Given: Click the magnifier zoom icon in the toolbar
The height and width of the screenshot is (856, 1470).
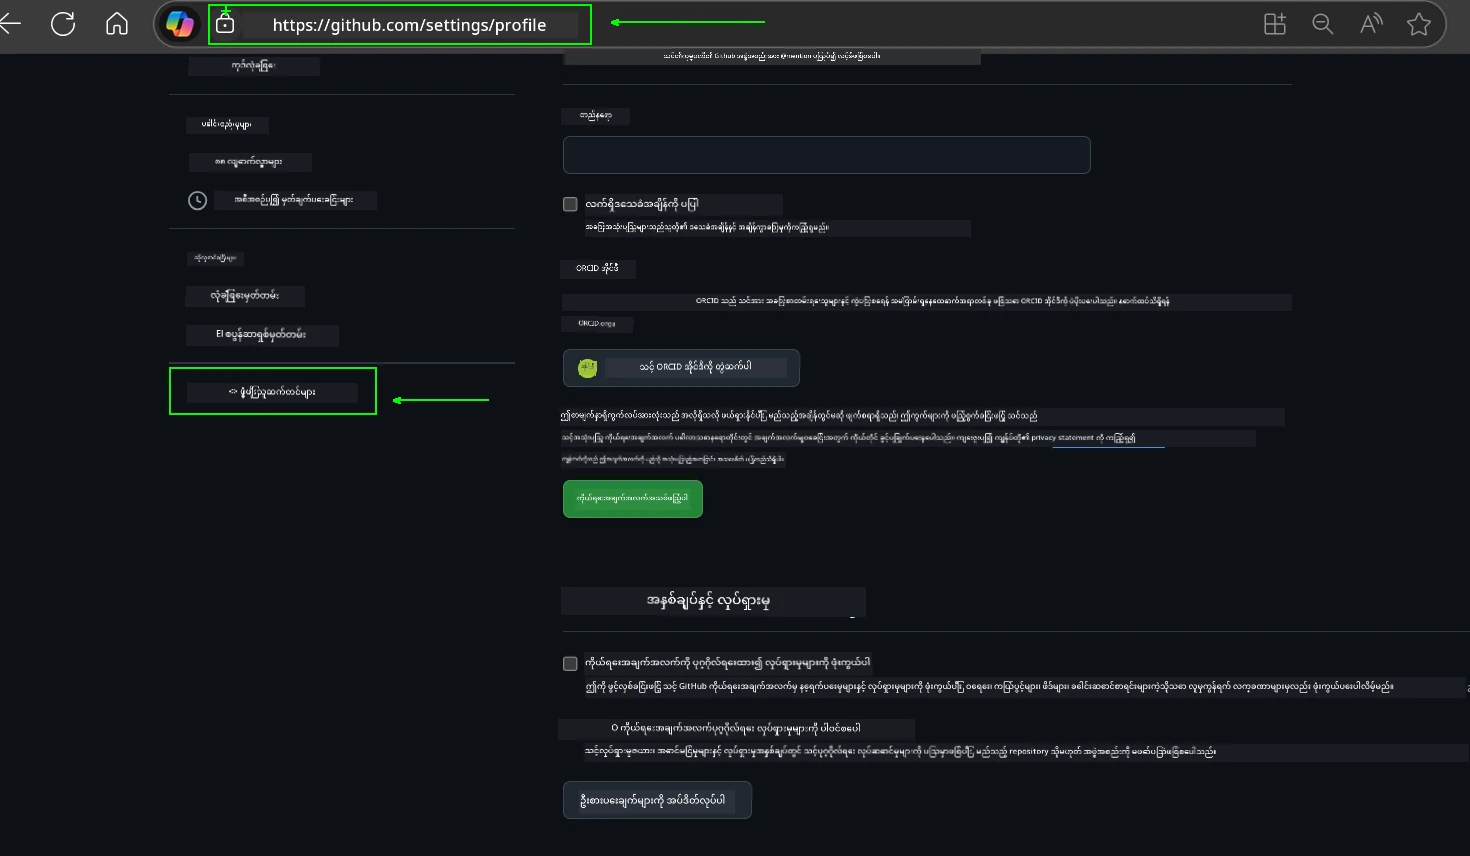Looking at the screenshot, I should 1322,23.
